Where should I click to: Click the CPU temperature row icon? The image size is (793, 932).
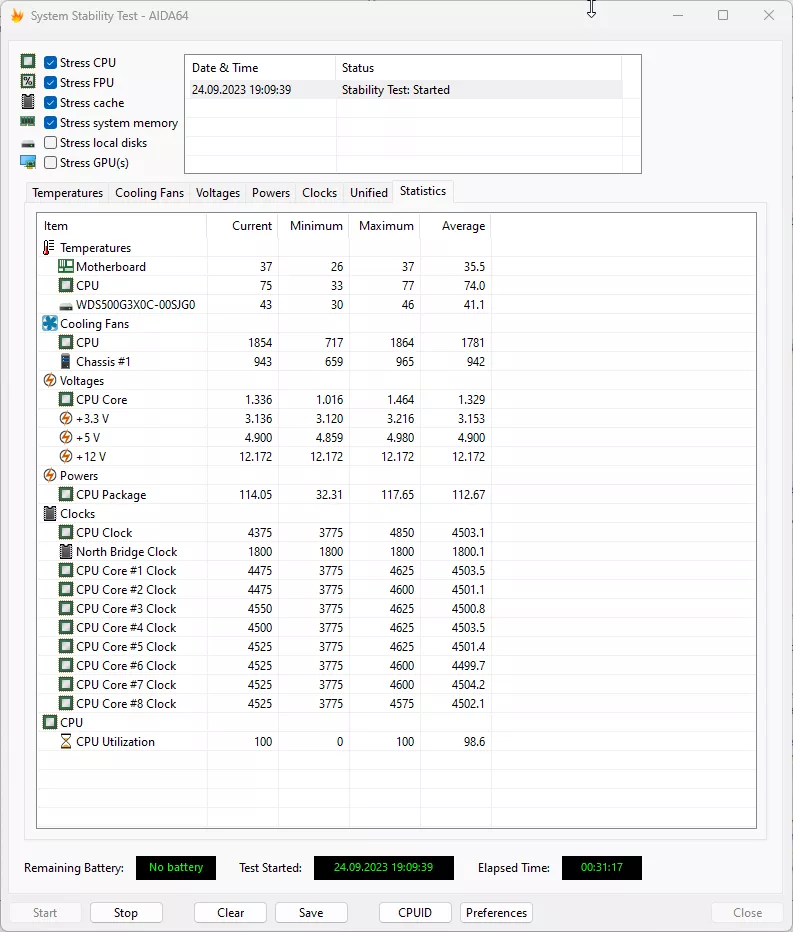66,285
